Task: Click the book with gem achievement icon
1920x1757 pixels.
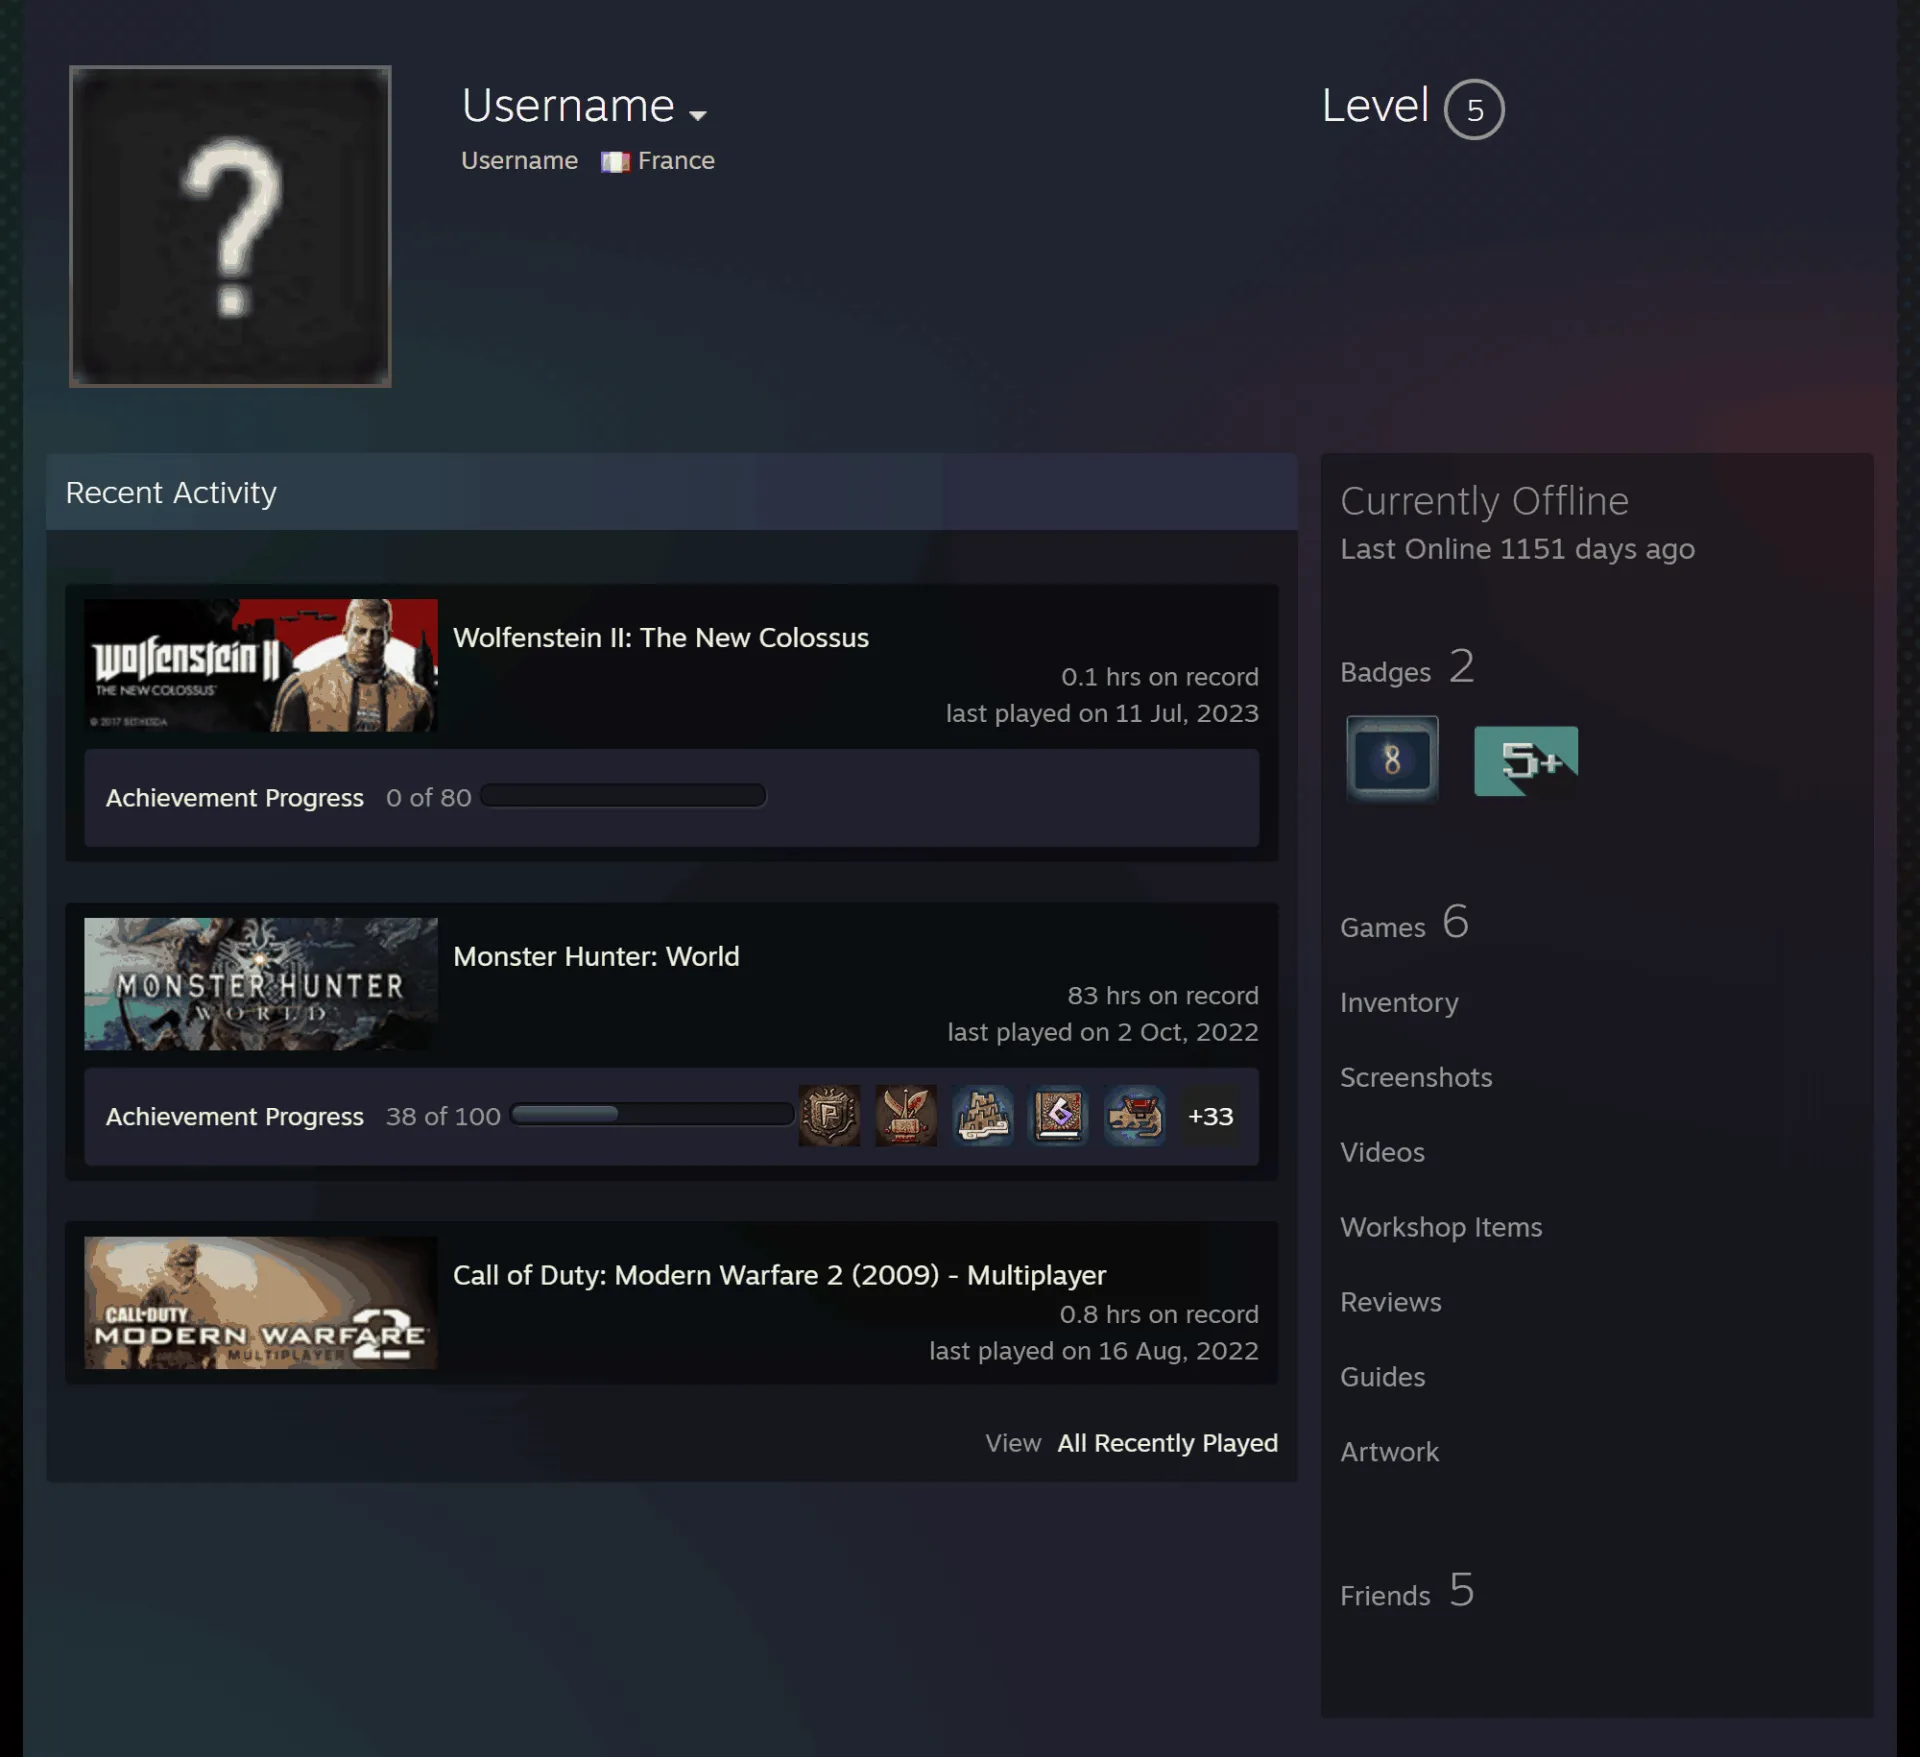Action: pyautogui.click(x=1059, y=1115)
